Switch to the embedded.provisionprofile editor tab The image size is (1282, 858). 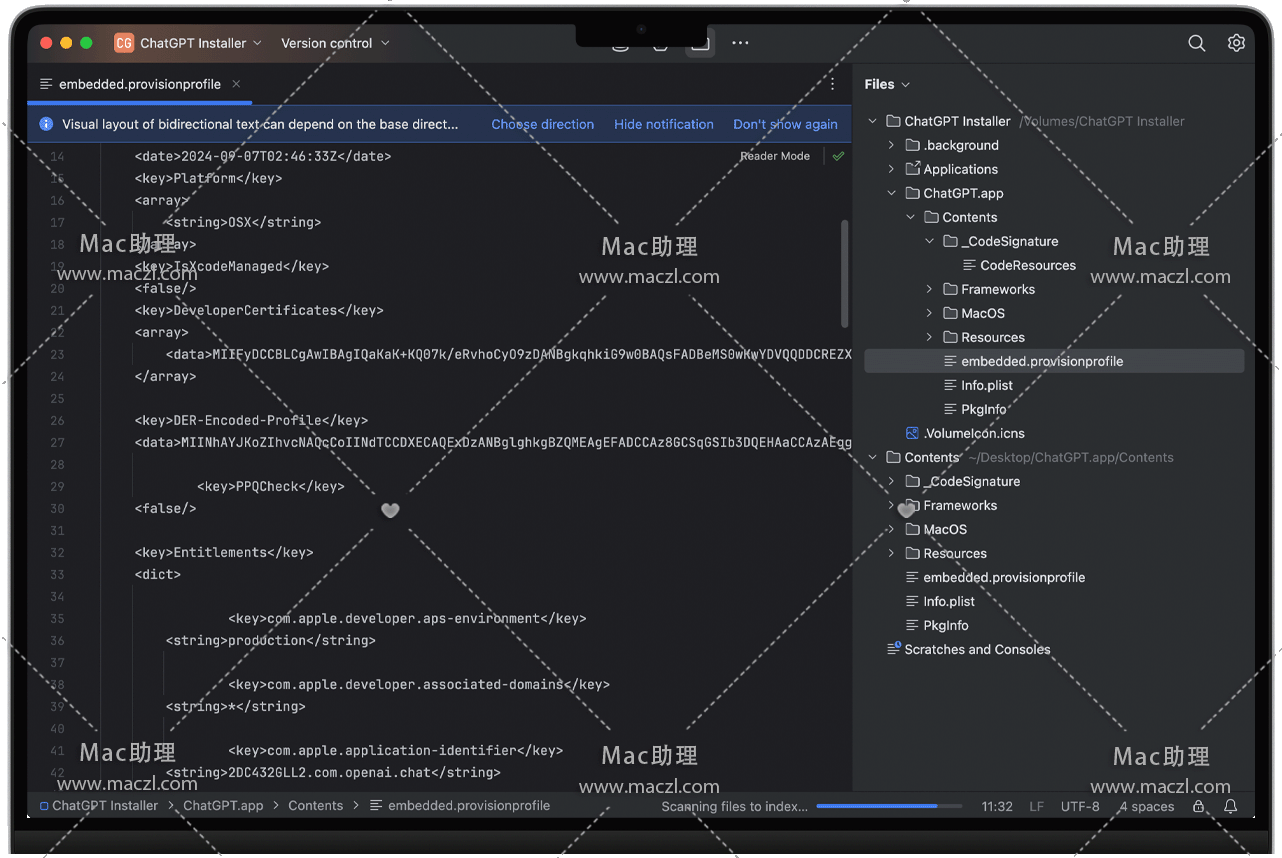click(139, 85)
